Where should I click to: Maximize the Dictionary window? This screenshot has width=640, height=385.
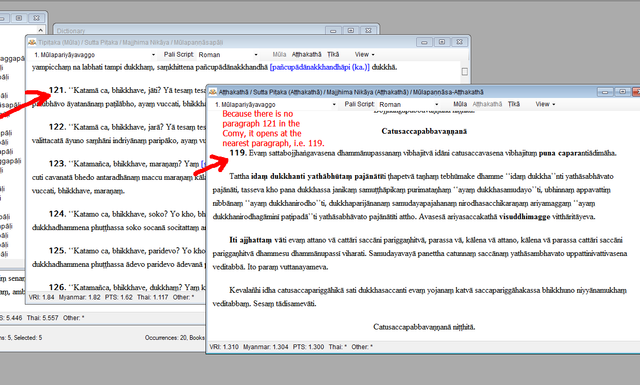tap(351, 31)
